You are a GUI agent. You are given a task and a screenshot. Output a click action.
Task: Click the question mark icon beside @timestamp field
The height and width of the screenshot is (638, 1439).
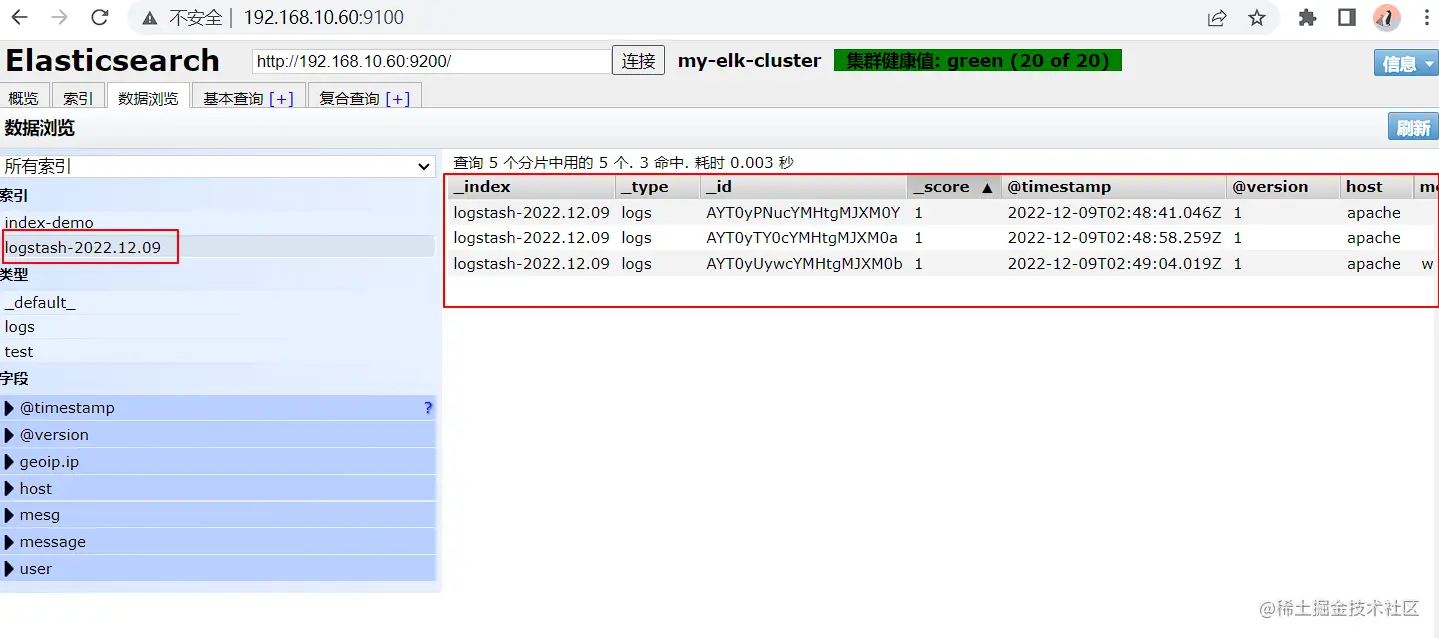(428, 407)
